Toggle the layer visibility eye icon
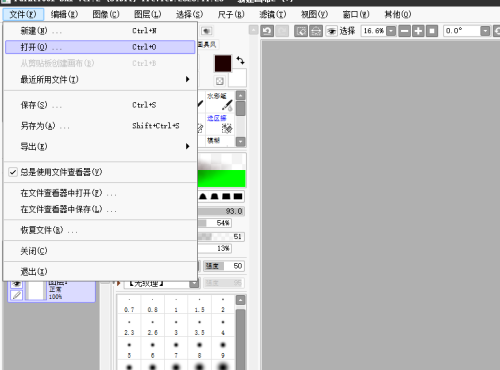 click(x=16, y=284)
